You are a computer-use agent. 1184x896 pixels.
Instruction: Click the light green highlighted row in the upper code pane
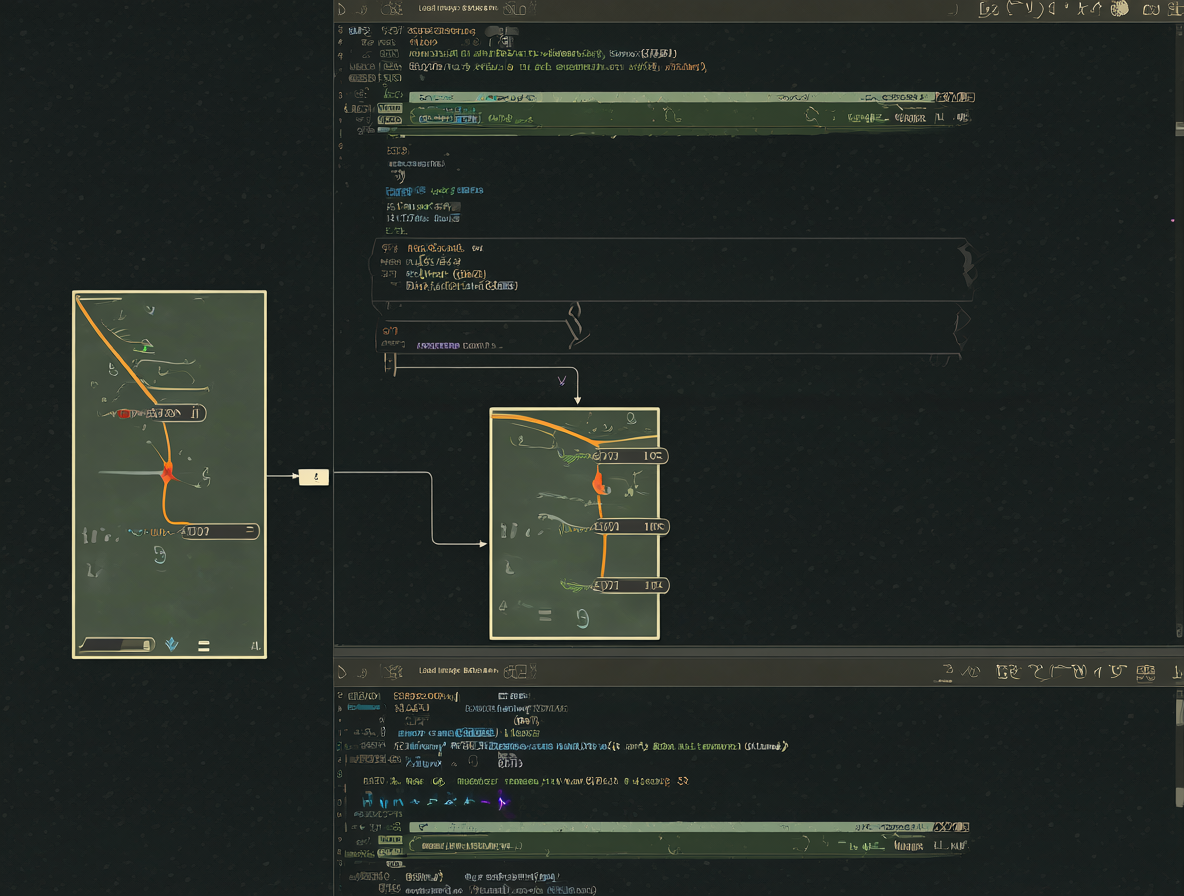[692, 97]
